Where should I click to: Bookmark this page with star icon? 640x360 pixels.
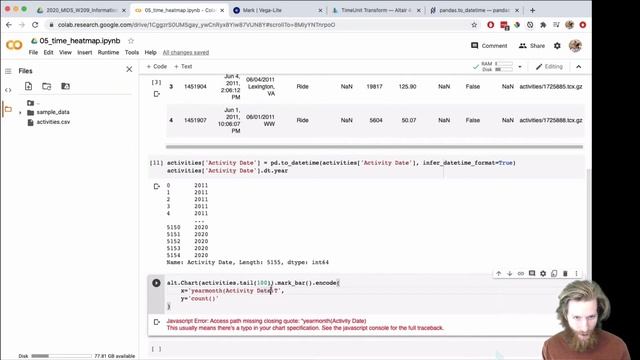pyautogui.click(x=474, y=25)
